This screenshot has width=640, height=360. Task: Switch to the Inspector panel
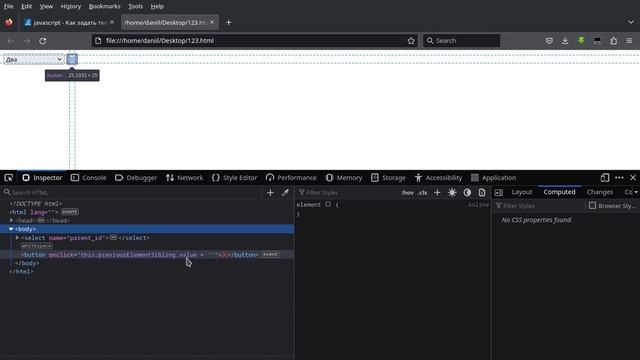tap(42, 178)
